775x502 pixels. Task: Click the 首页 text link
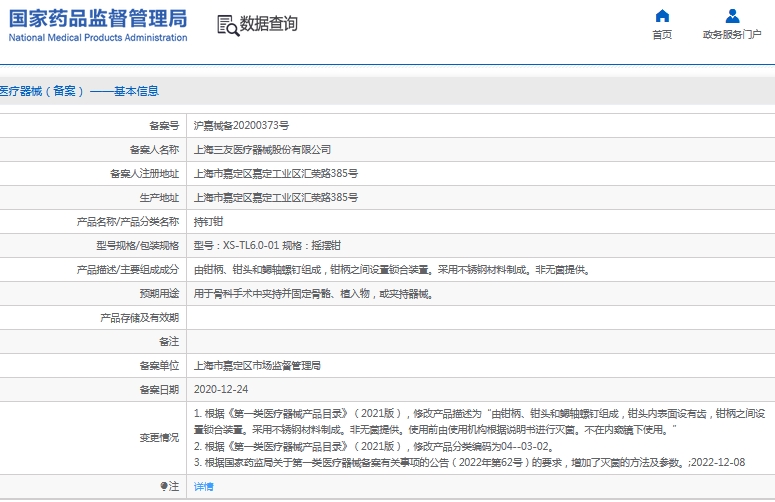coord(662,35)
